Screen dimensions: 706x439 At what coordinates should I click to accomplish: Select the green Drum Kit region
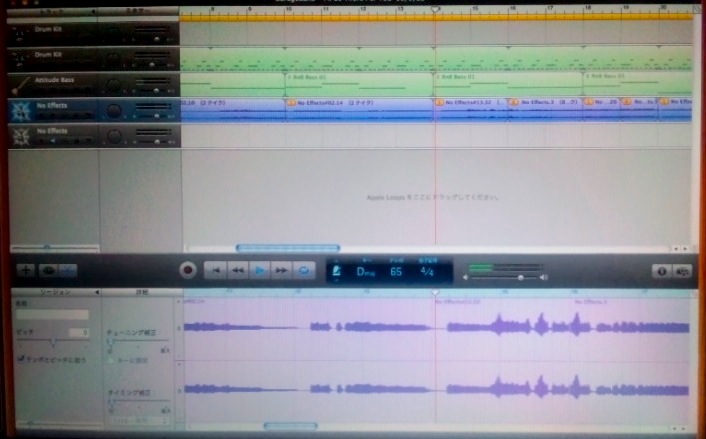click(x=436, y=59)
